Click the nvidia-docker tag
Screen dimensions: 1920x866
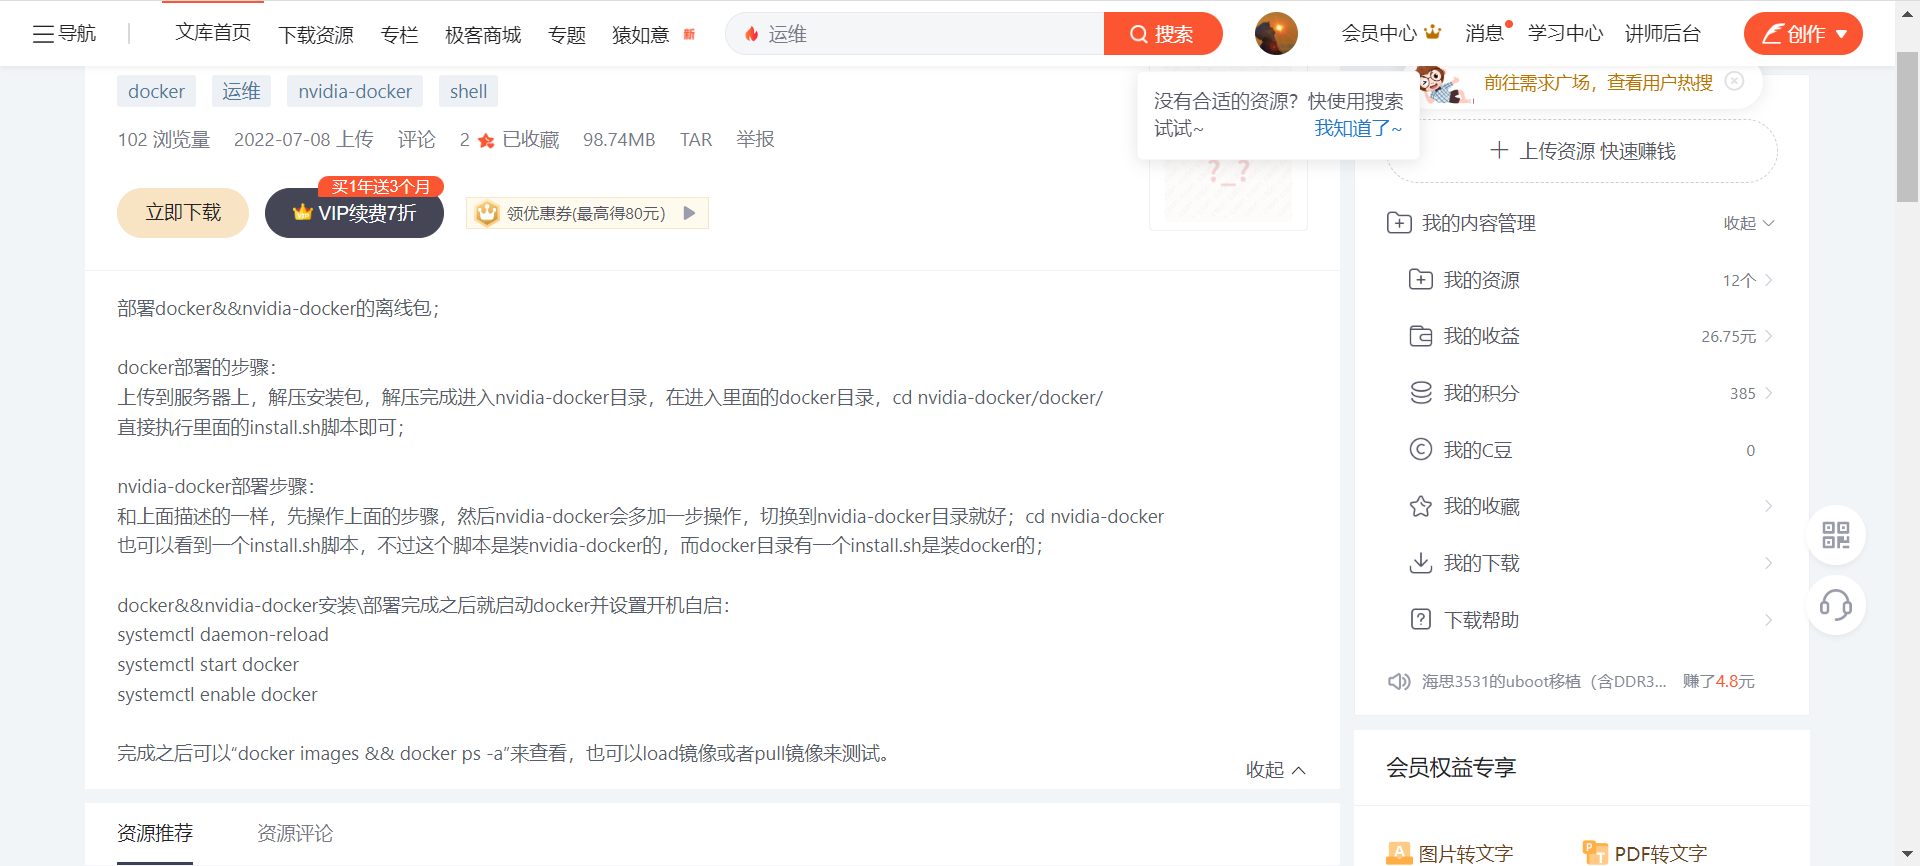[355, 91]
